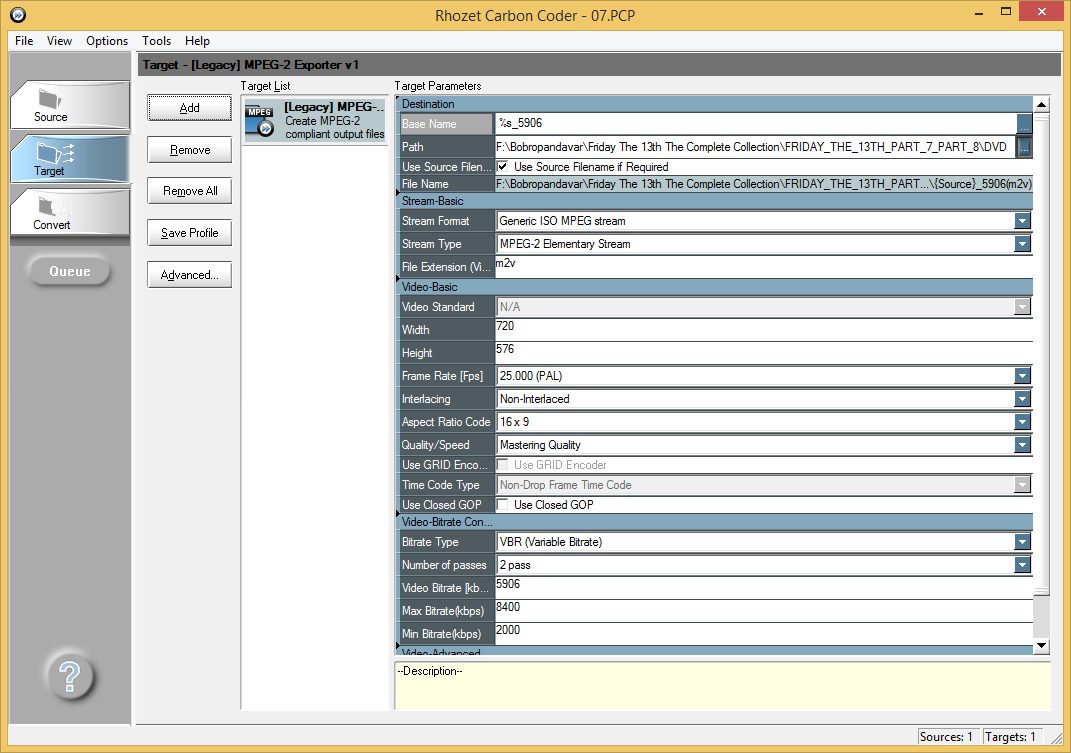This screenshot has width=1071, height=753.
Task: Select the [Legacy] MPEG-2 target entry
Action: (316, 121)
